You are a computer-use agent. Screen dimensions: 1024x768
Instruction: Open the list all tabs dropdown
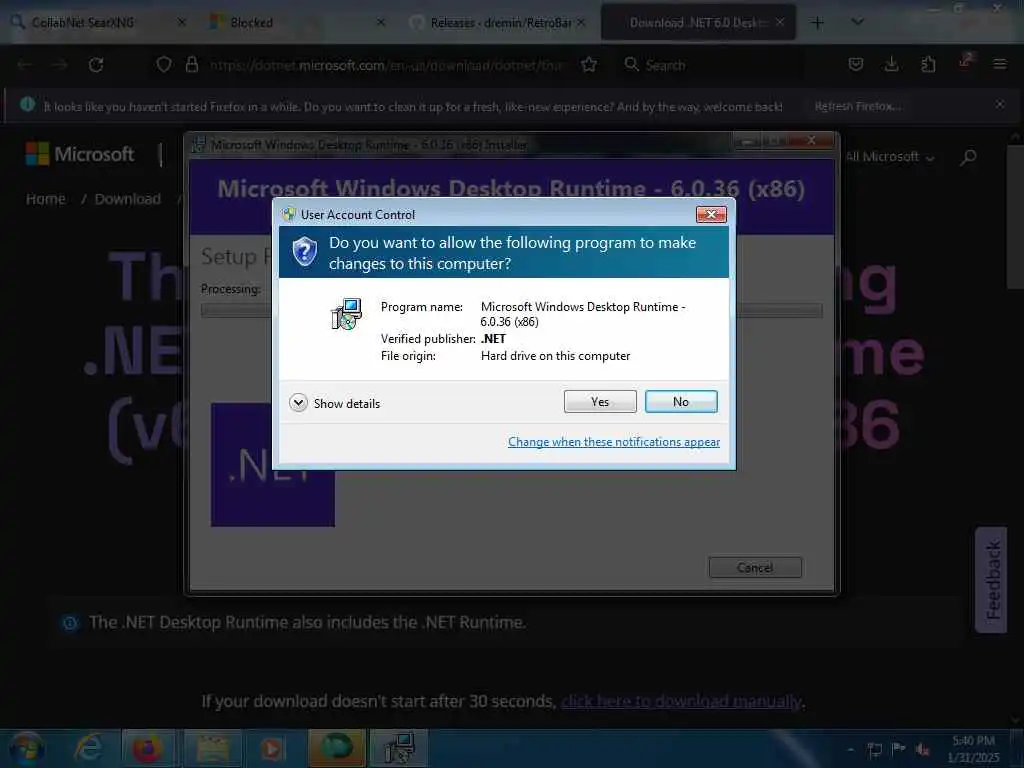(857, 23)
